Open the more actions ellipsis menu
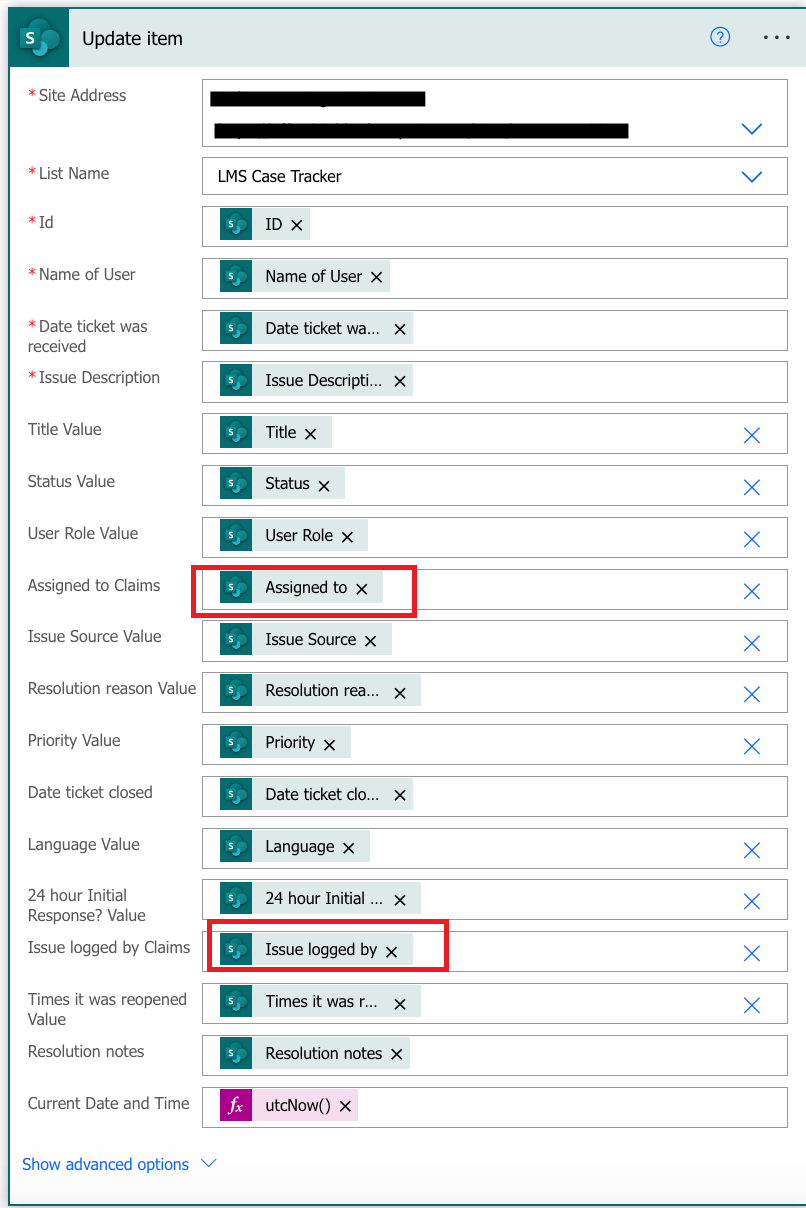 pos(776,37)
